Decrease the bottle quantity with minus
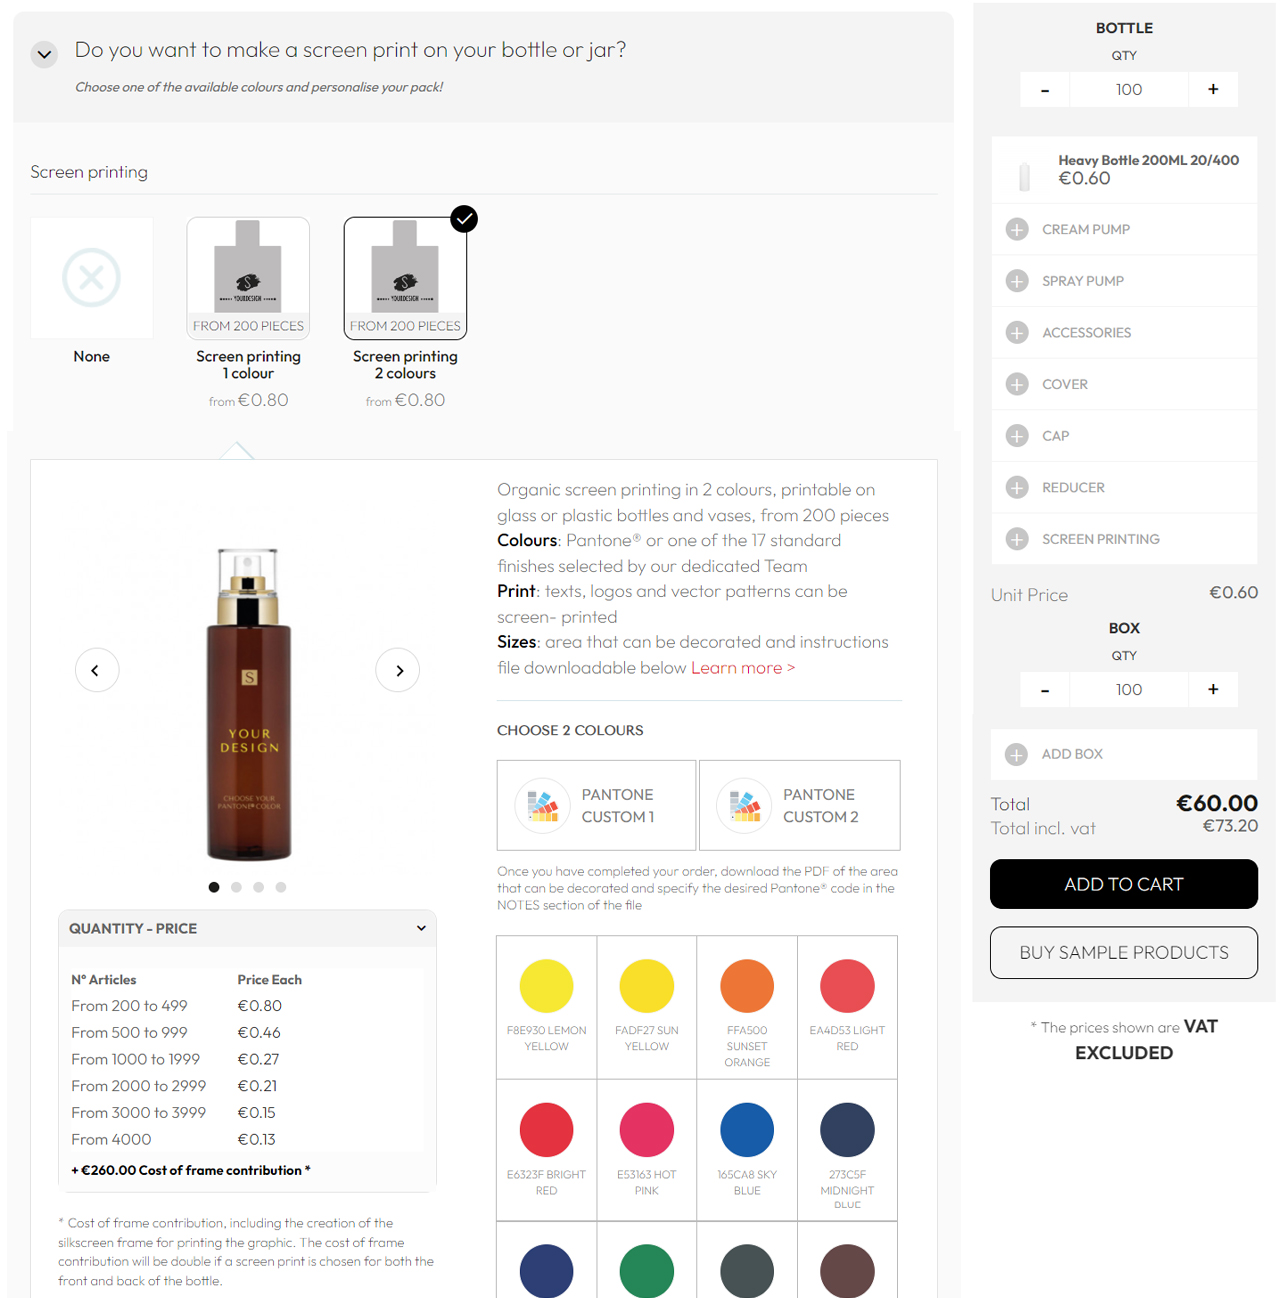Viewport: 1285px width, 1298px height. click(x=1045, y=90)
